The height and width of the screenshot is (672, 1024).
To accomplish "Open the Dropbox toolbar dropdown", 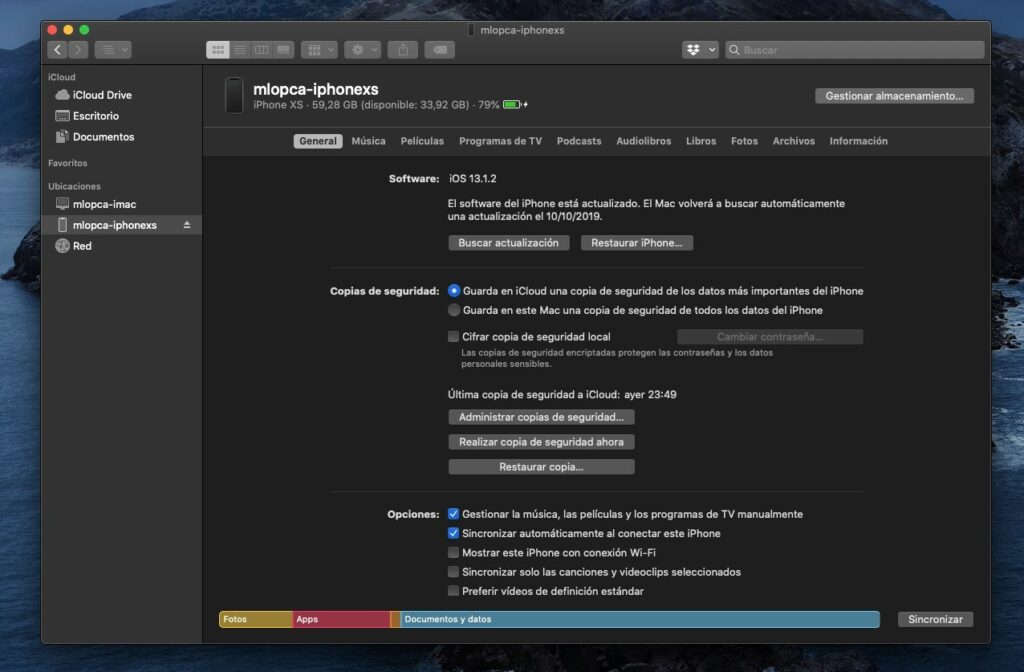I will pyautogui.click(x=700, y=50).
